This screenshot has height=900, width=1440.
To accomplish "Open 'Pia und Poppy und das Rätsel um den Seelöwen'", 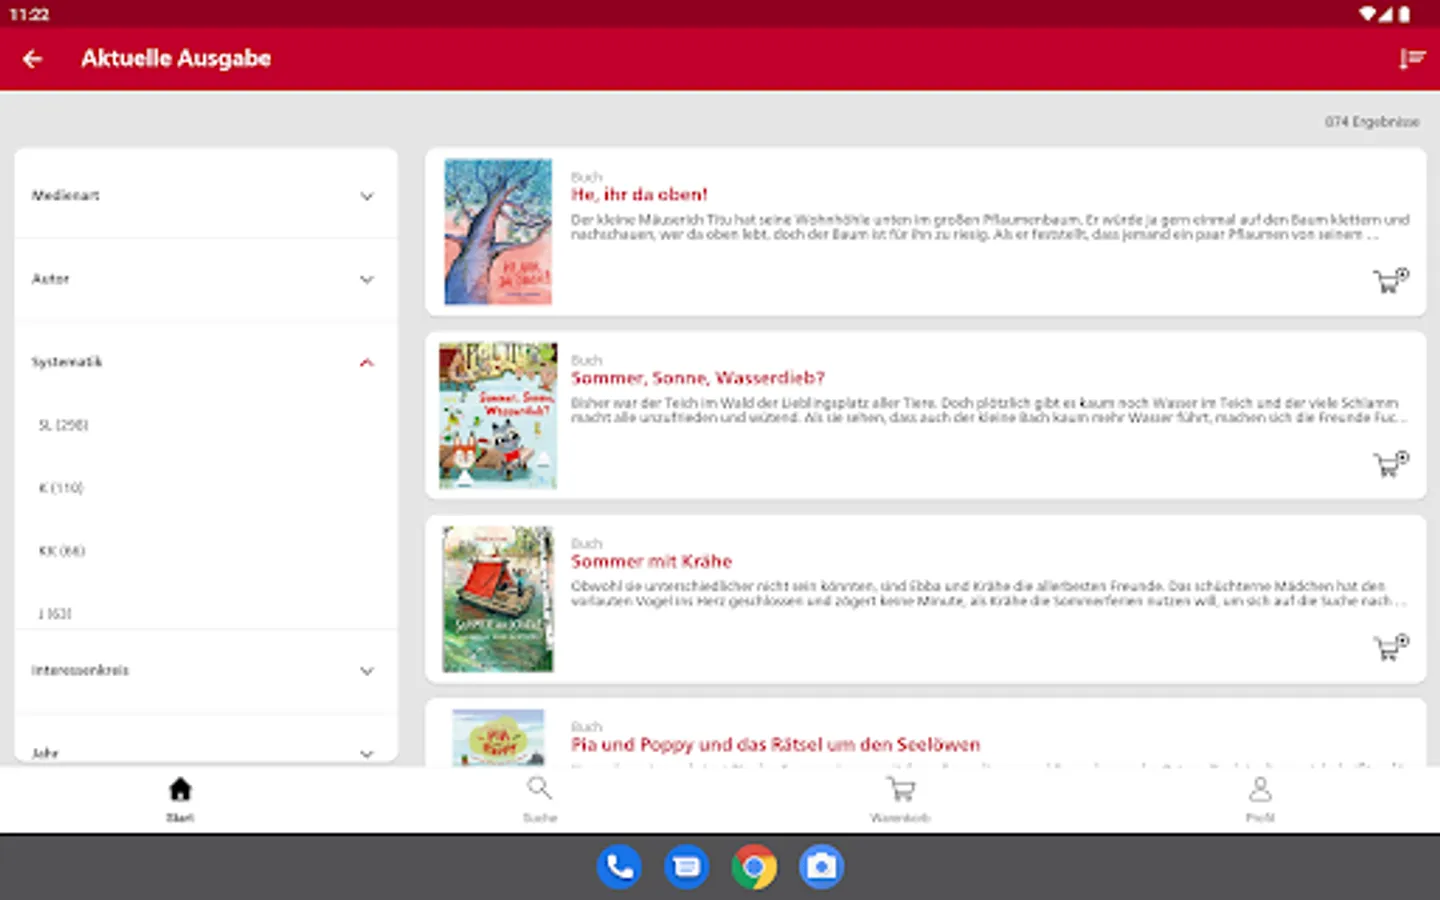I will tap(775, 744).
